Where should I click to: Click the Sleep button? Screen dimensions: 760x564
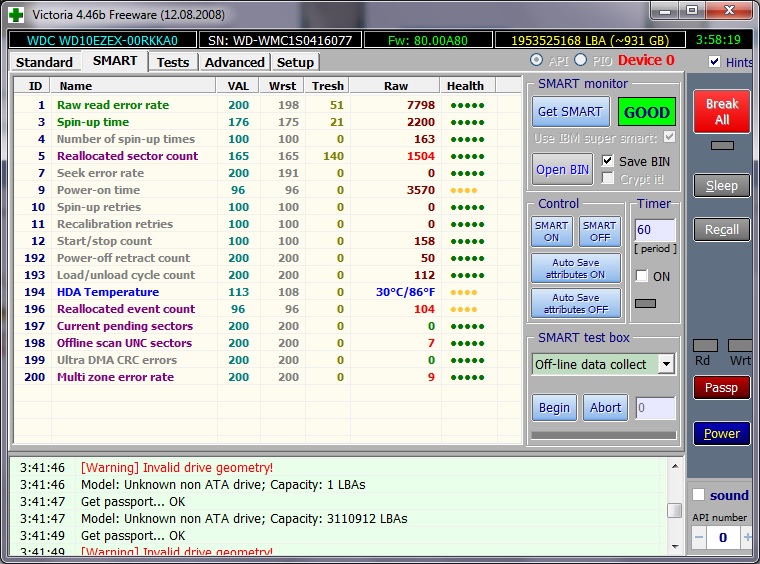pyautogui.click(x=722, y=186)
